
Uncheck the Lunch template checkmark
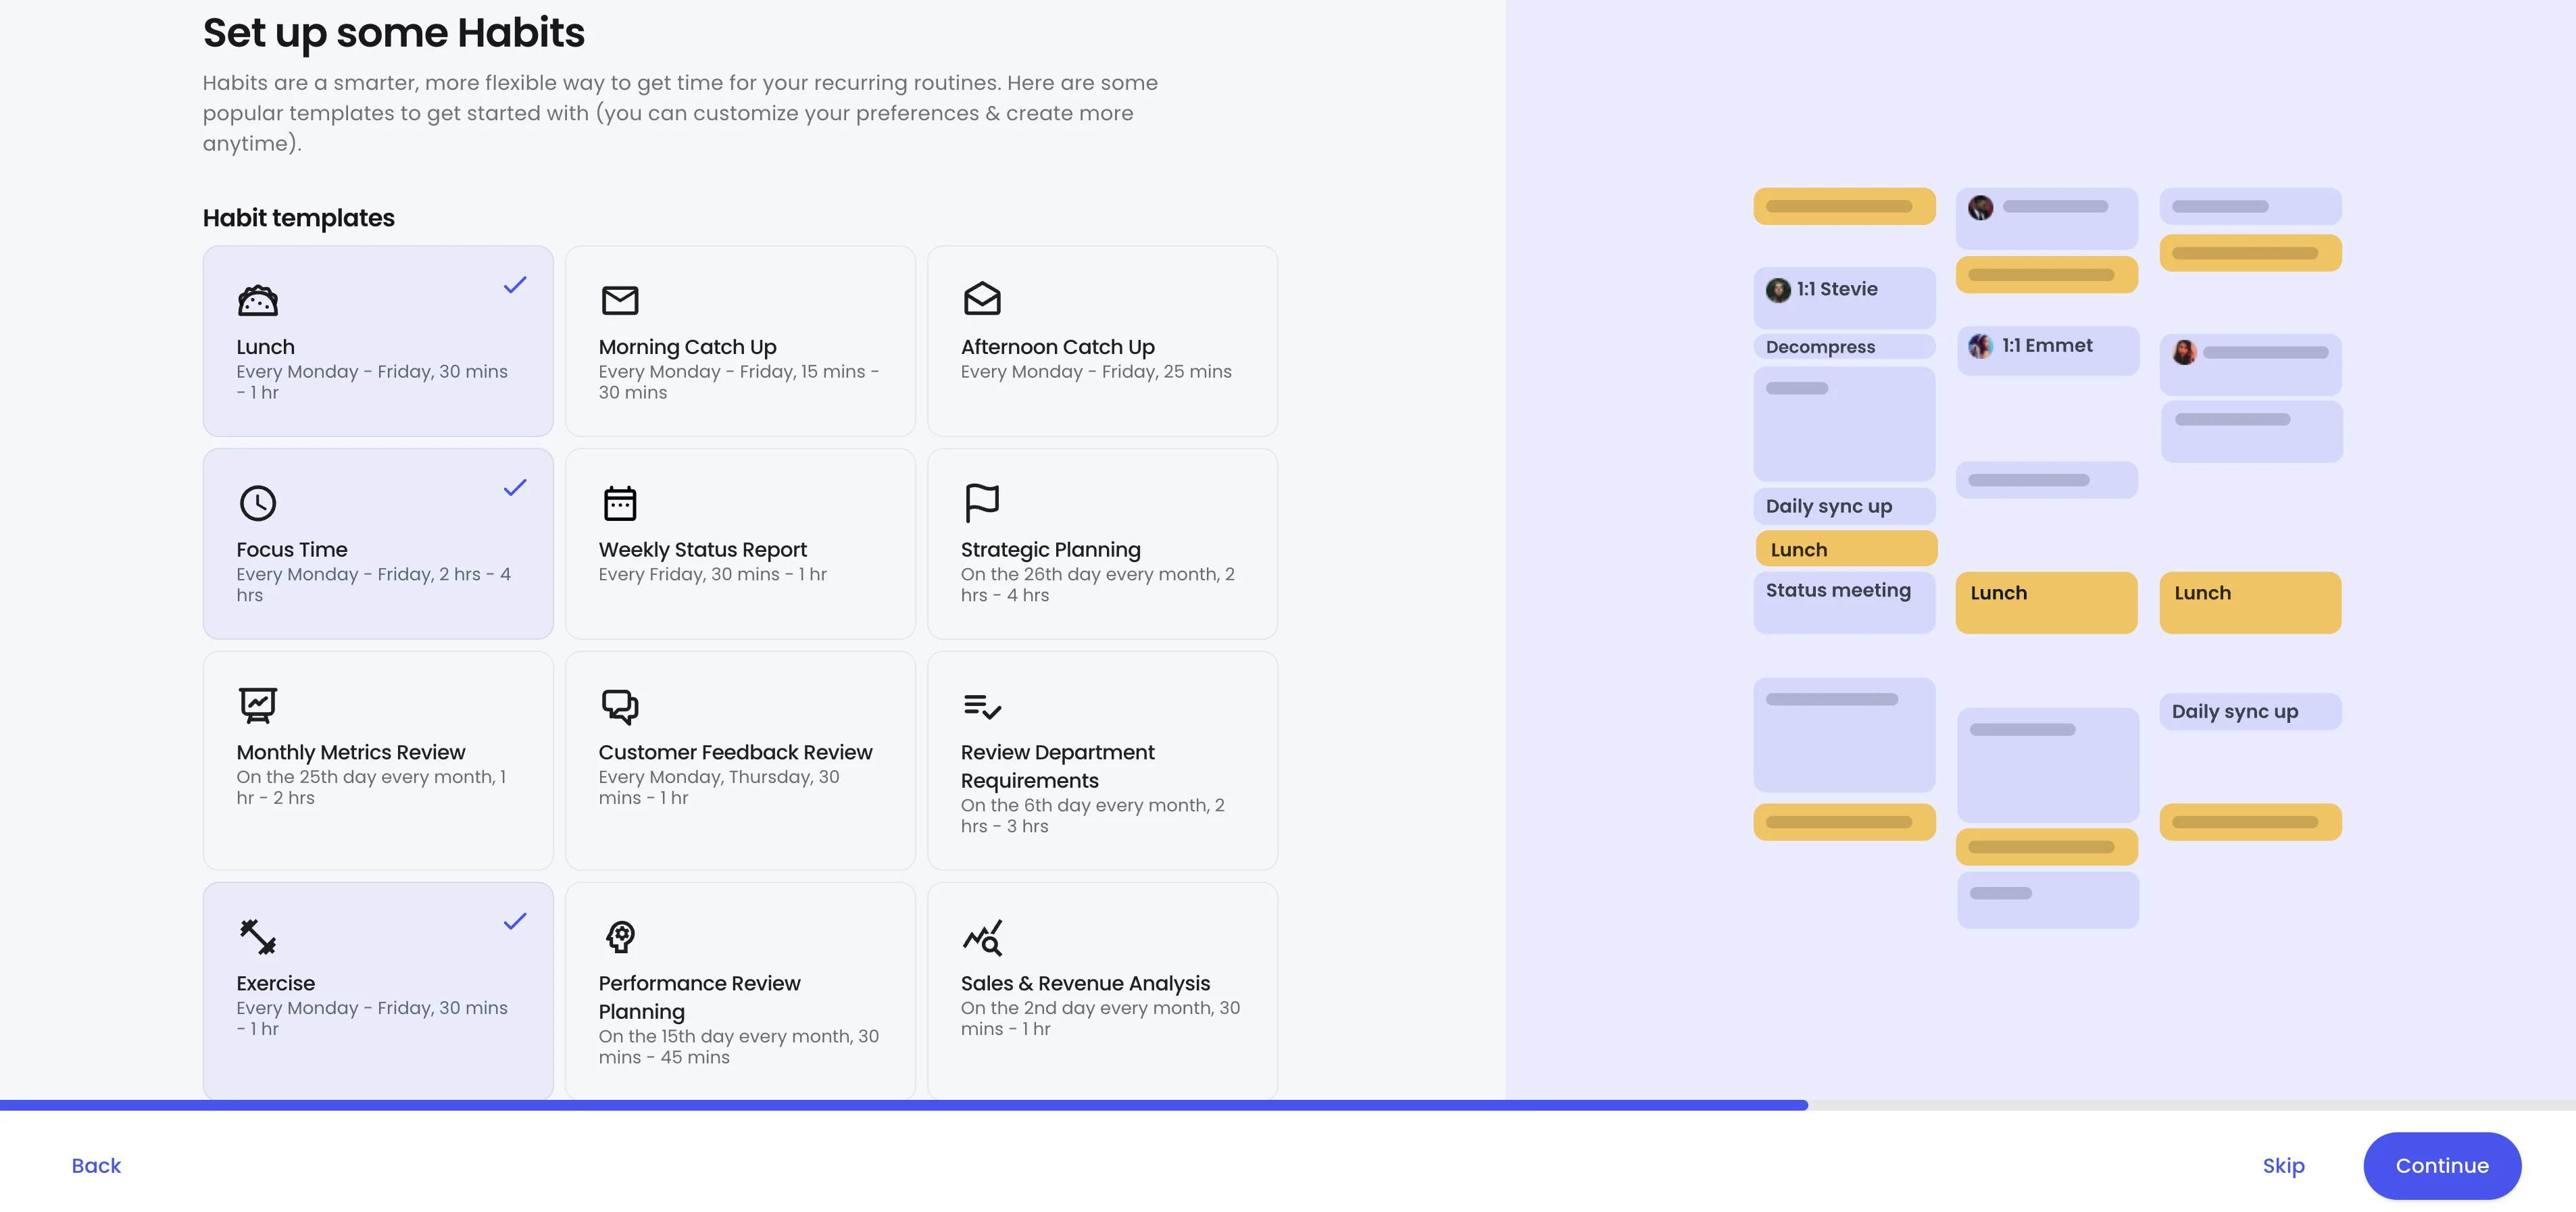515,285
